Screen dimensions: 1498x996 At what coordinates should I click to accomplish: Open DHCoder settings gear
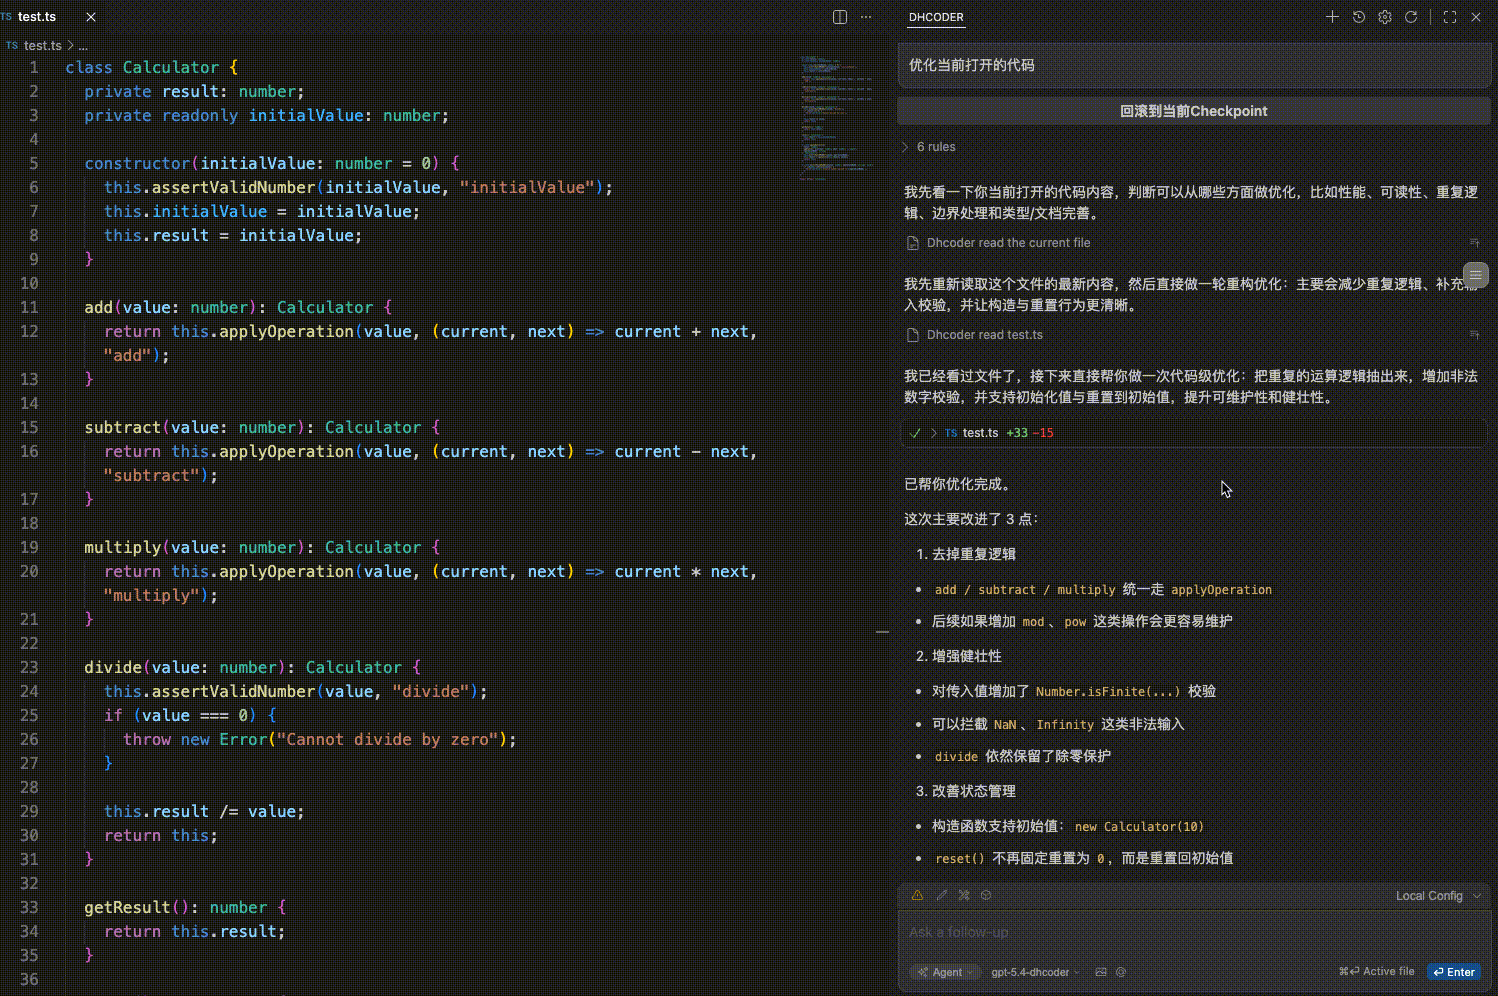[x=1385, y=17]
